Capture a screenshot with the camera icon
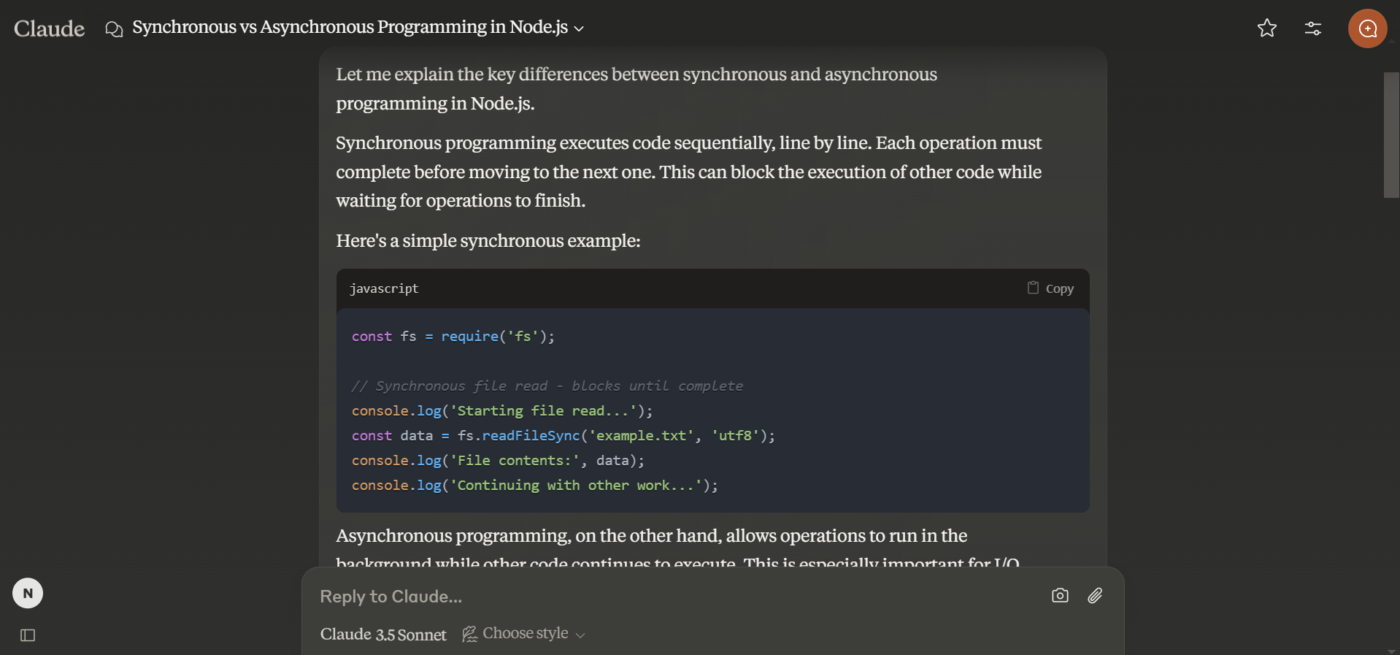 [1060, 596]
